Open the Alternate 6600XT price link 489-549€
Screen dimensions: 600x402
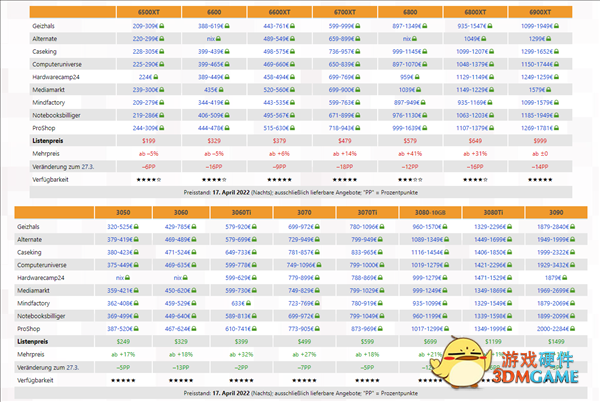[x=276, y=39]
